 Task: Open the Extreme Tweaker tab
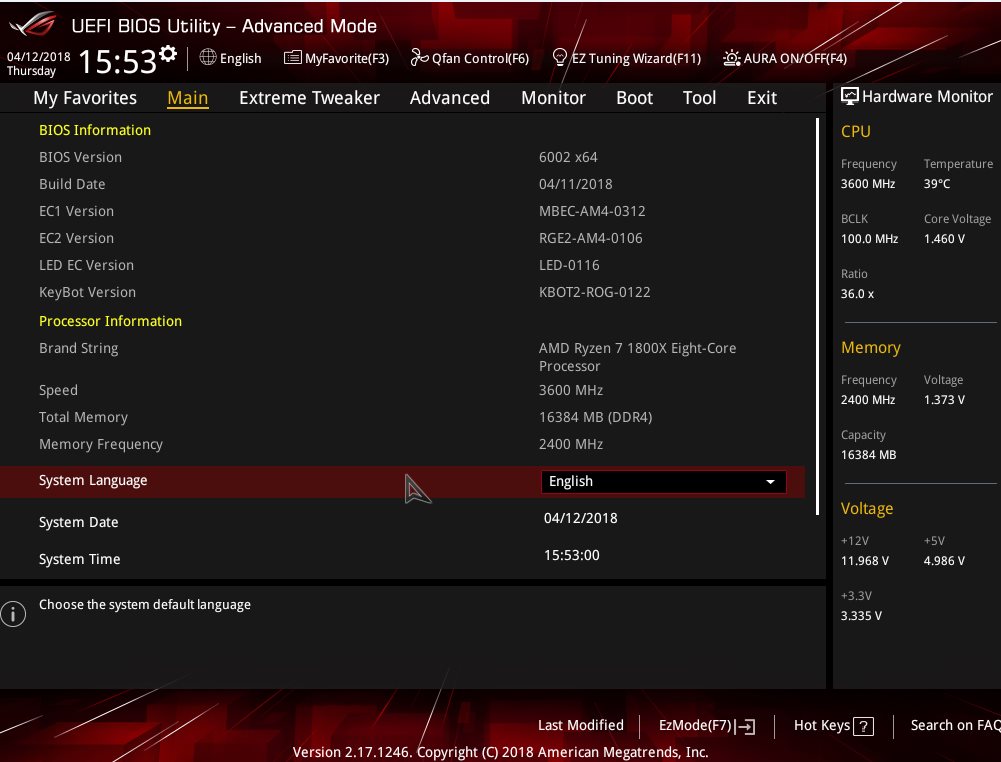[309, 98]
